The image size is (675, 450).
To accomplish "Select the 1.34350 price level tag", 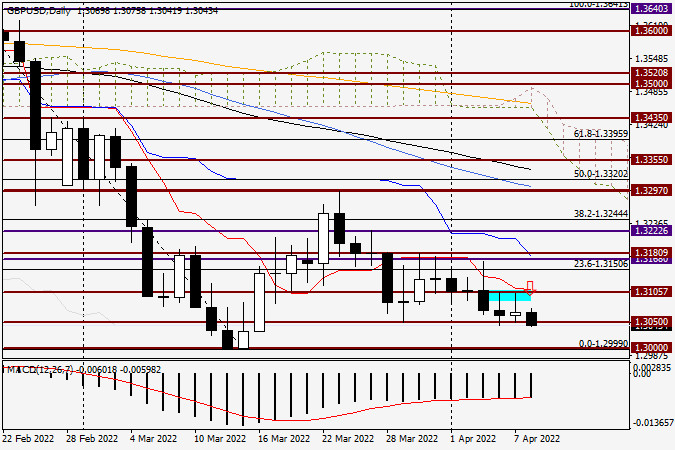I will point(651,118).
